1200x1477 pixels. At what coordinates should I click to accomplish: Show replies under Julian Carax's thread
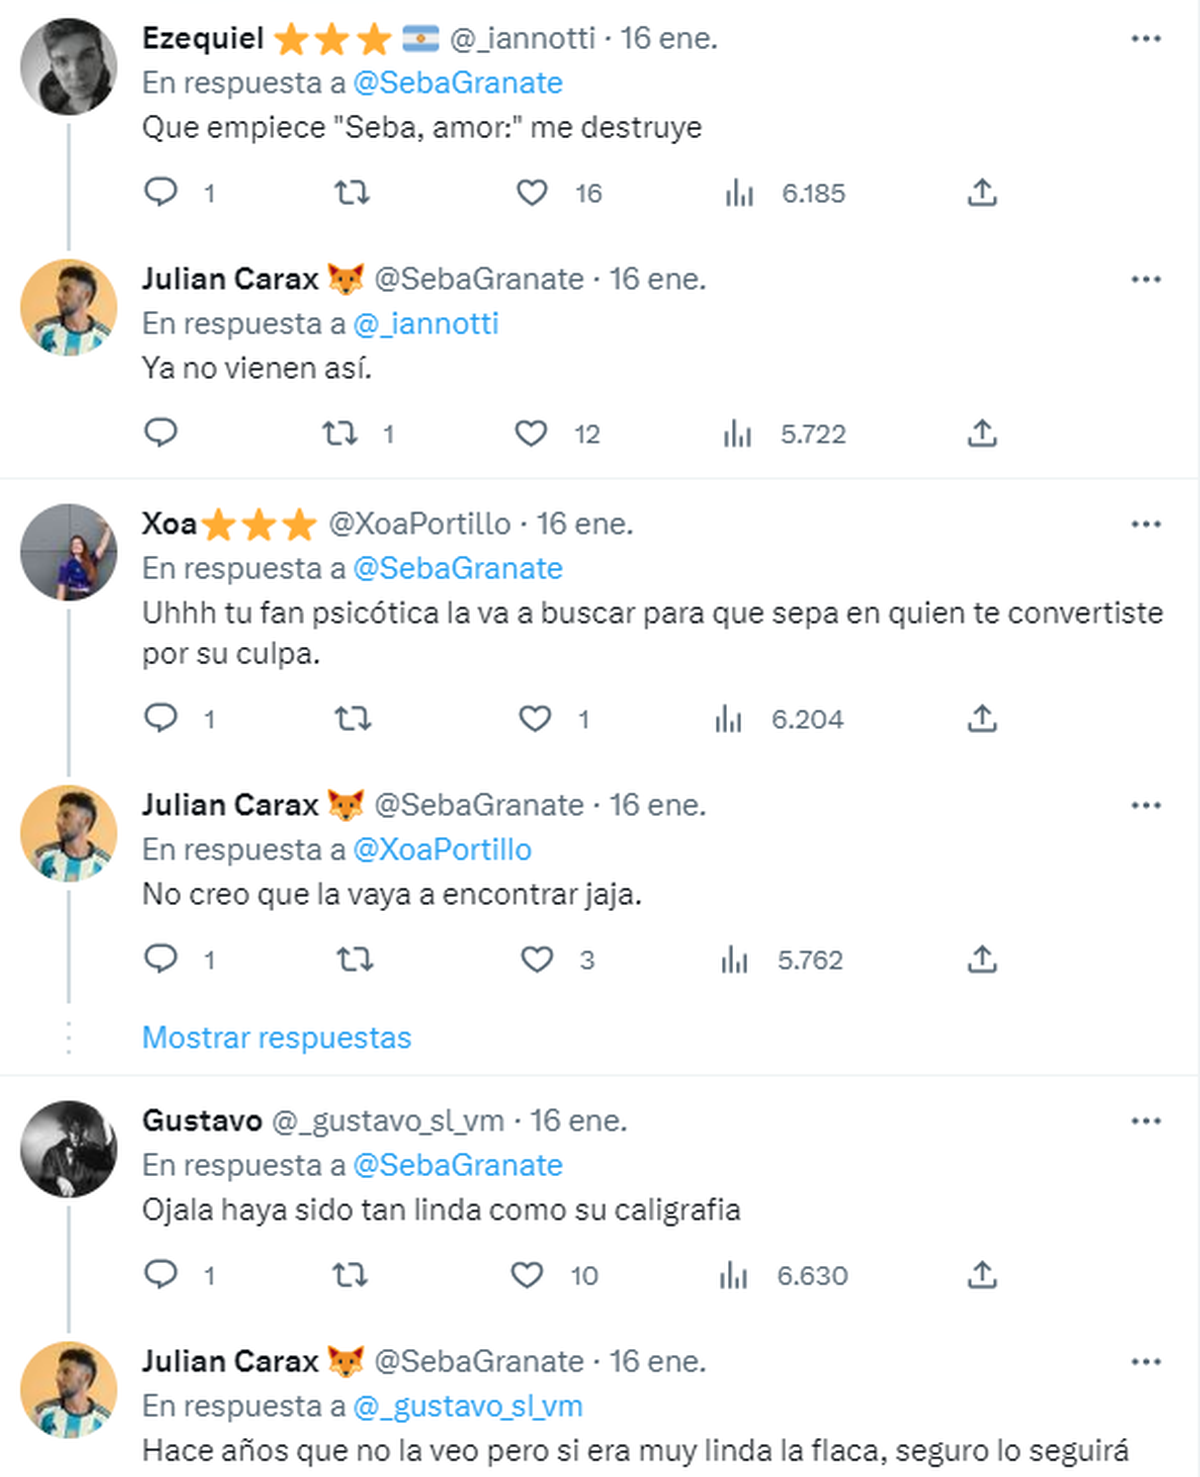278,1037
